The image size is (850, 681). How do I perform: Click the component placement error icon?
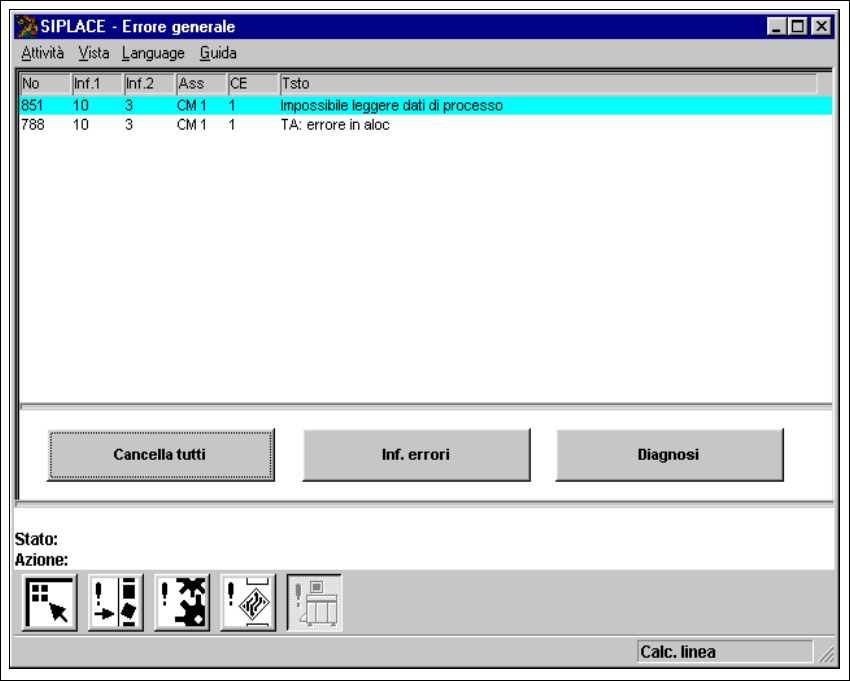click(x=115, y=602)
